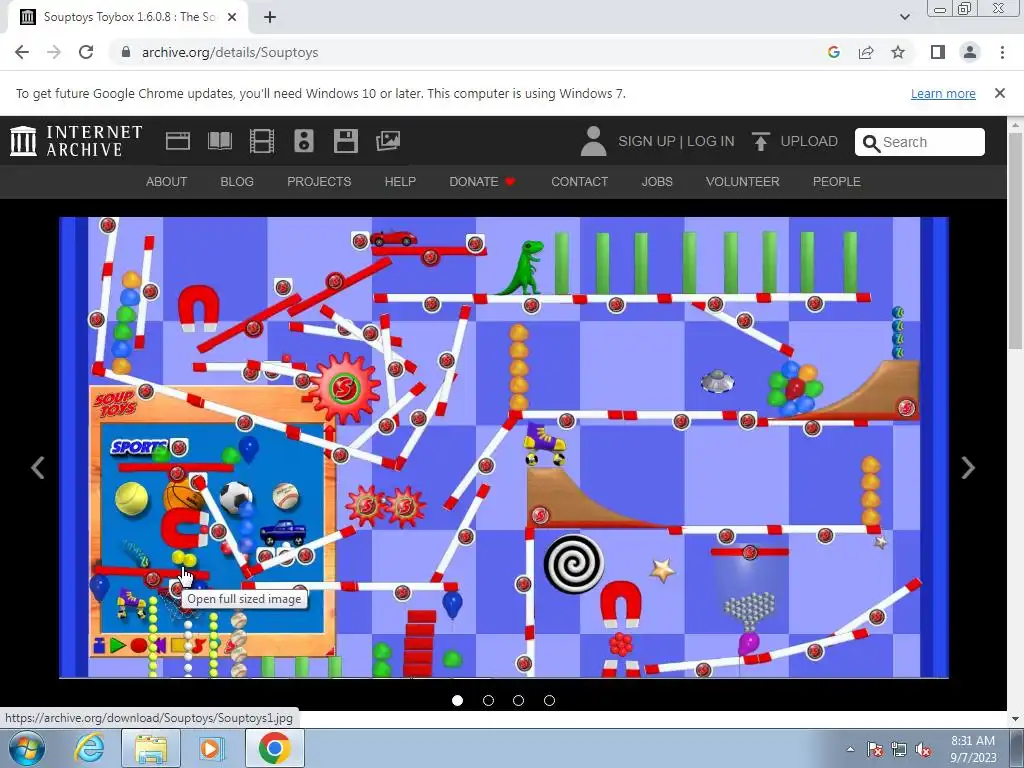Open the JOBS menu item
Viewport: 1024px width, 768px height.
(x=657, y=182)
